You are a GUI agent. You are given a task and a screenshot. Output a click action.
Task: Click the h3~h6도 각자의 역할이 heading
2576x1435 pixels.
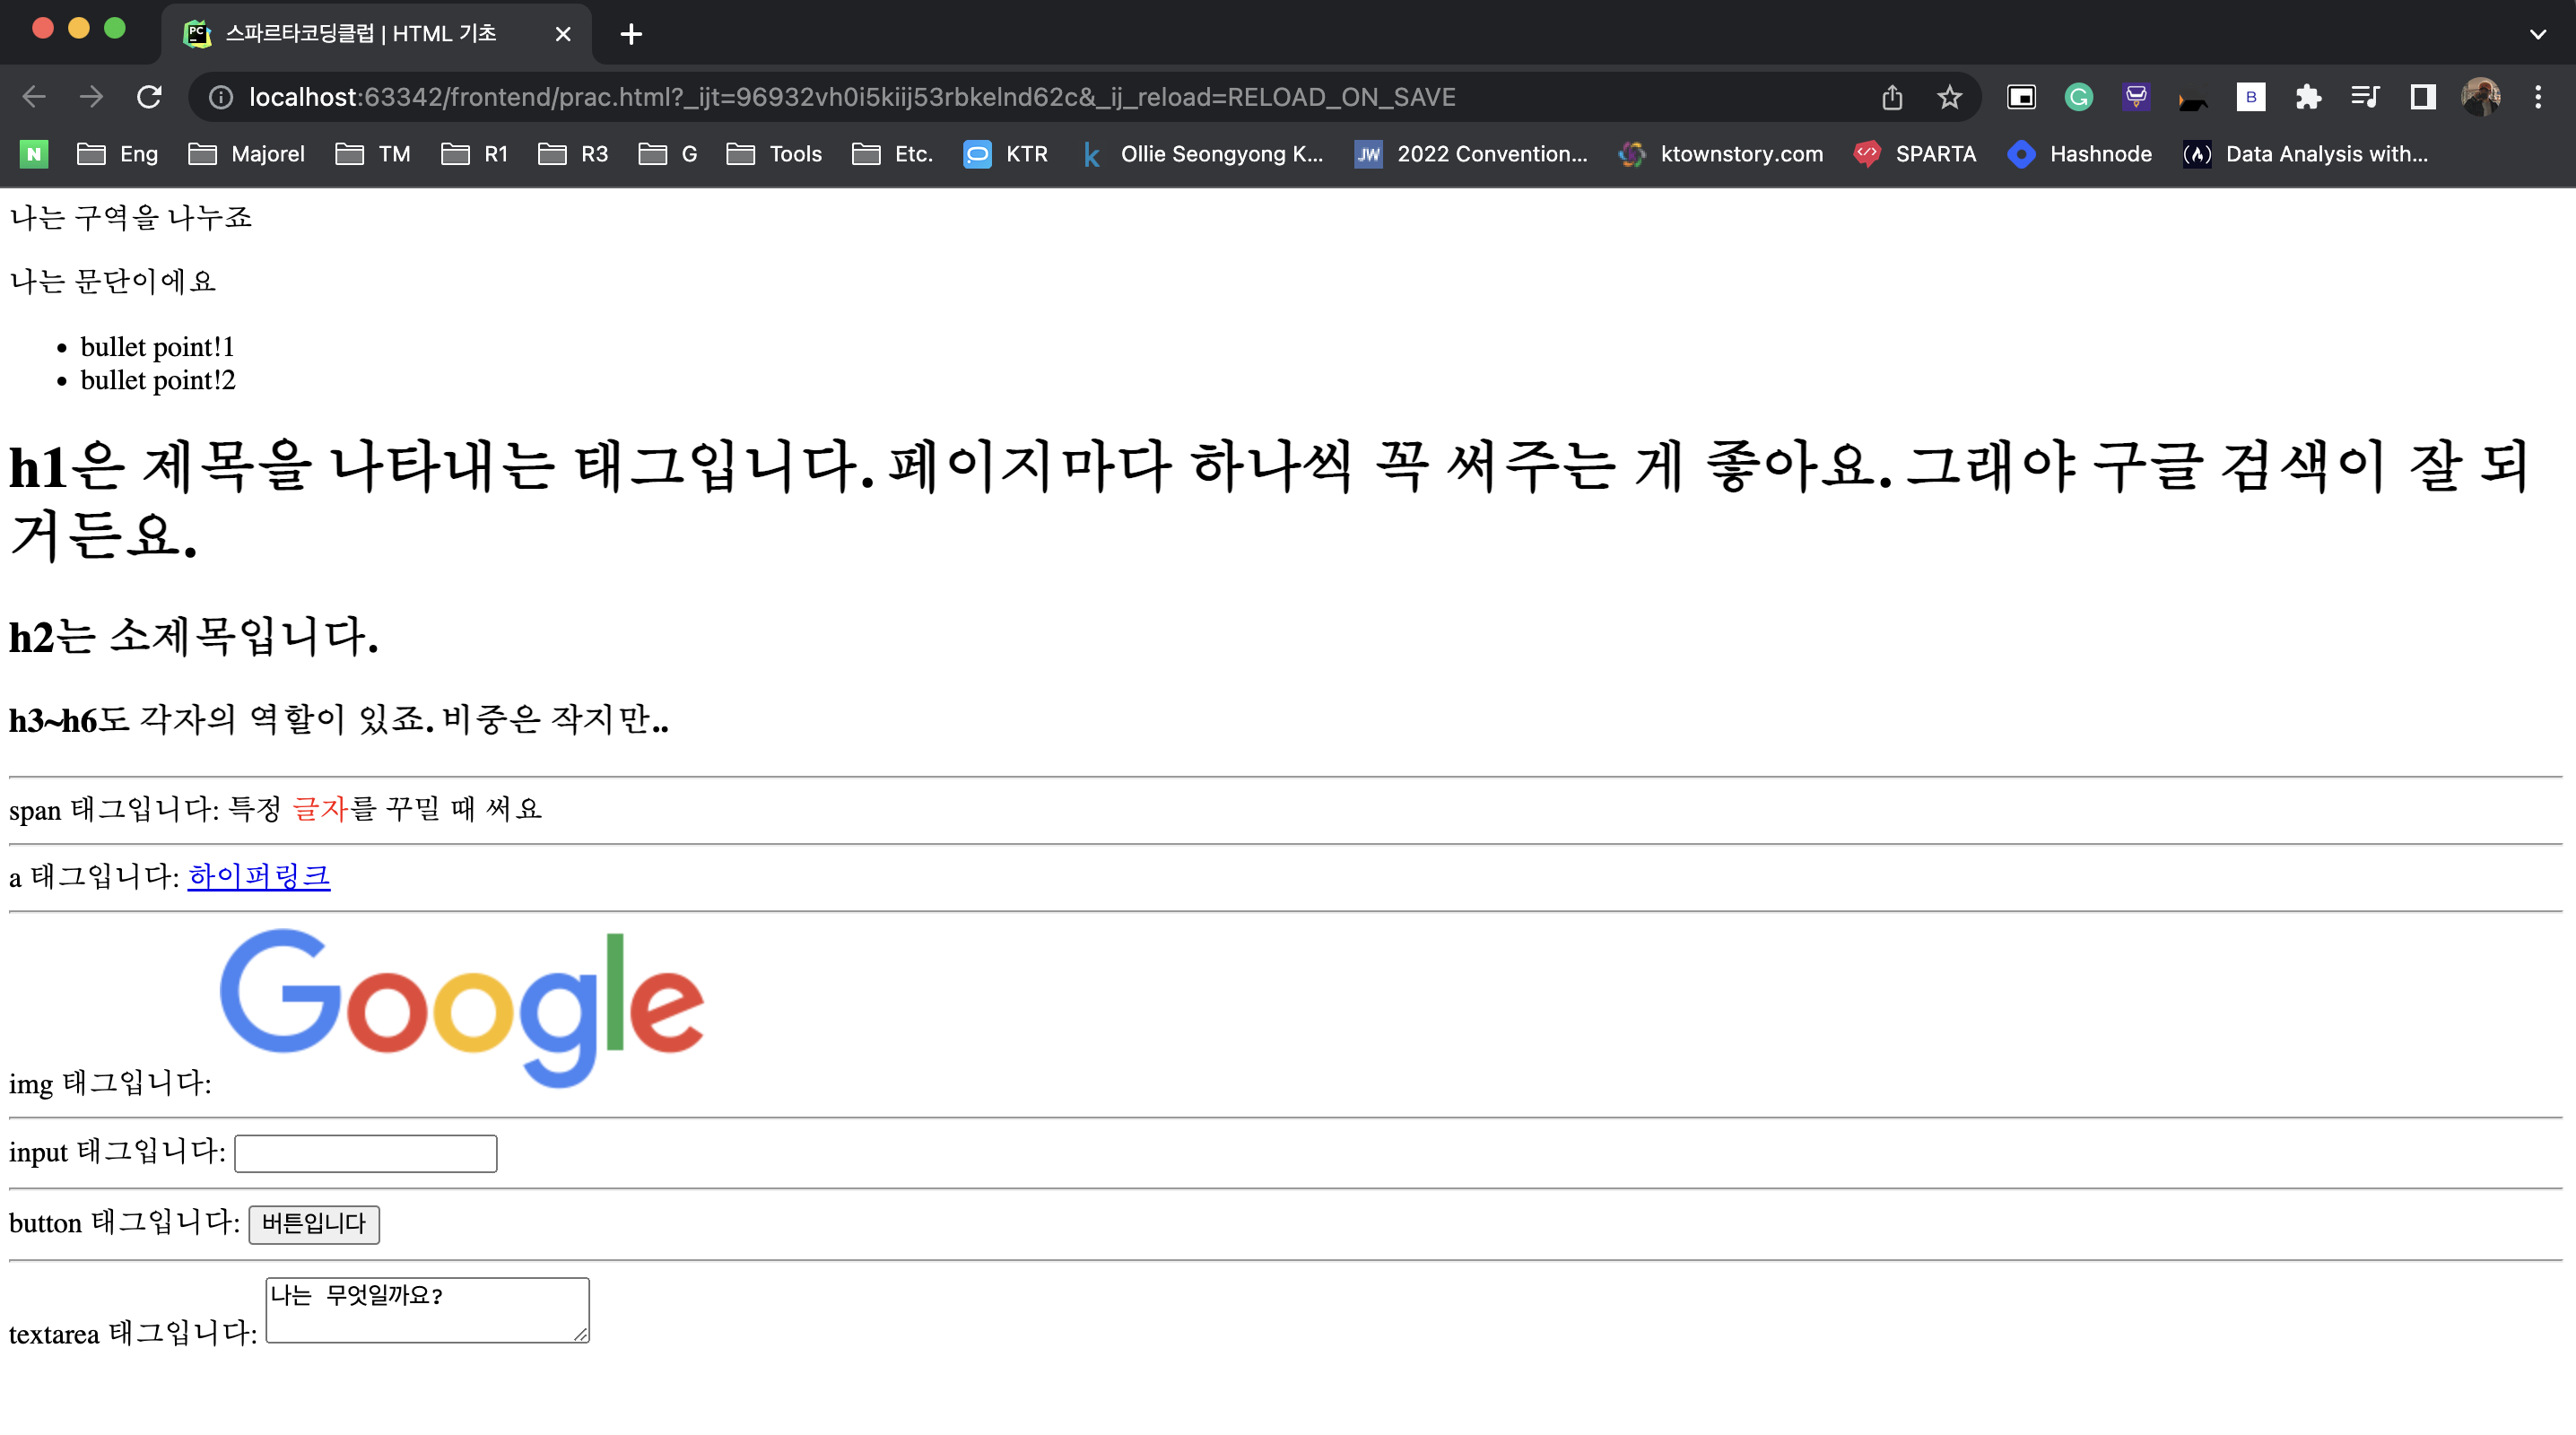coord(339,719)
